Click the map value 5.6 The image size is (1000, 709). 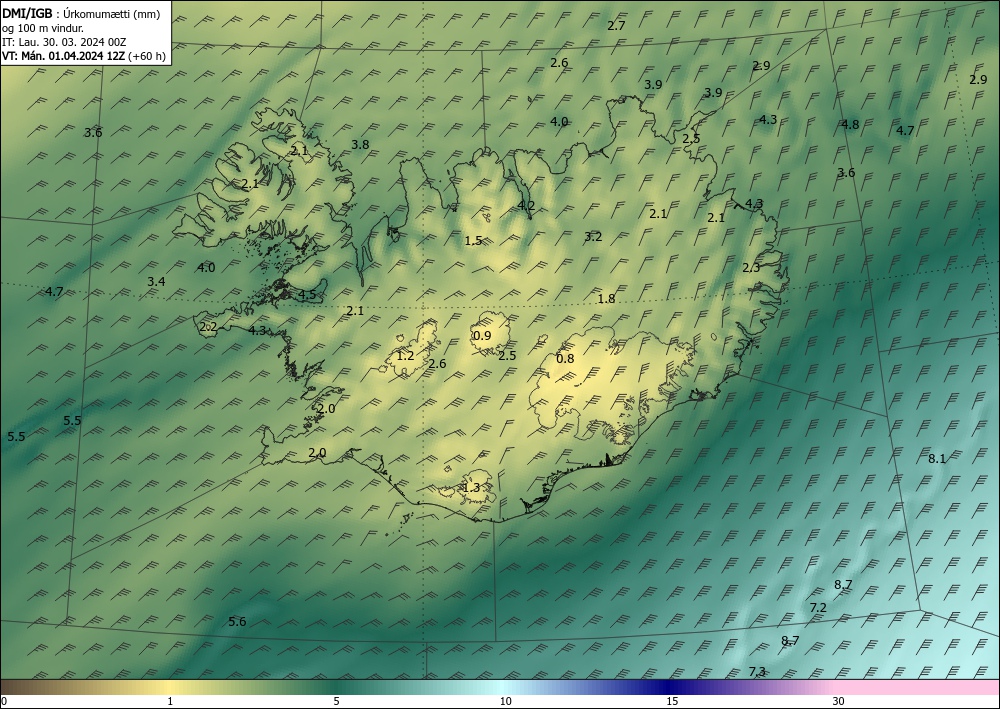coord(237,622)
